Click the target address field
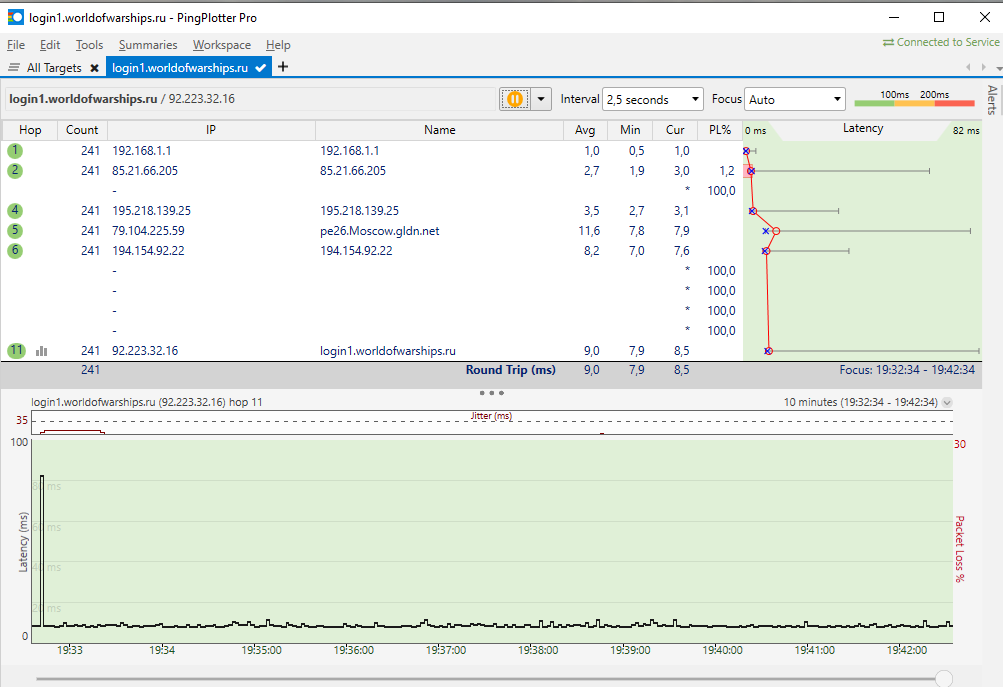 tap(251, 99)
